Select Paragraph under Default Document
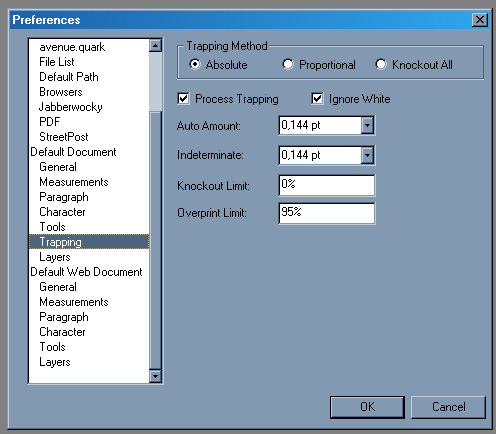The width and height of the screenshot is (496, 434). pyautogui.click(x=89, y=197)
